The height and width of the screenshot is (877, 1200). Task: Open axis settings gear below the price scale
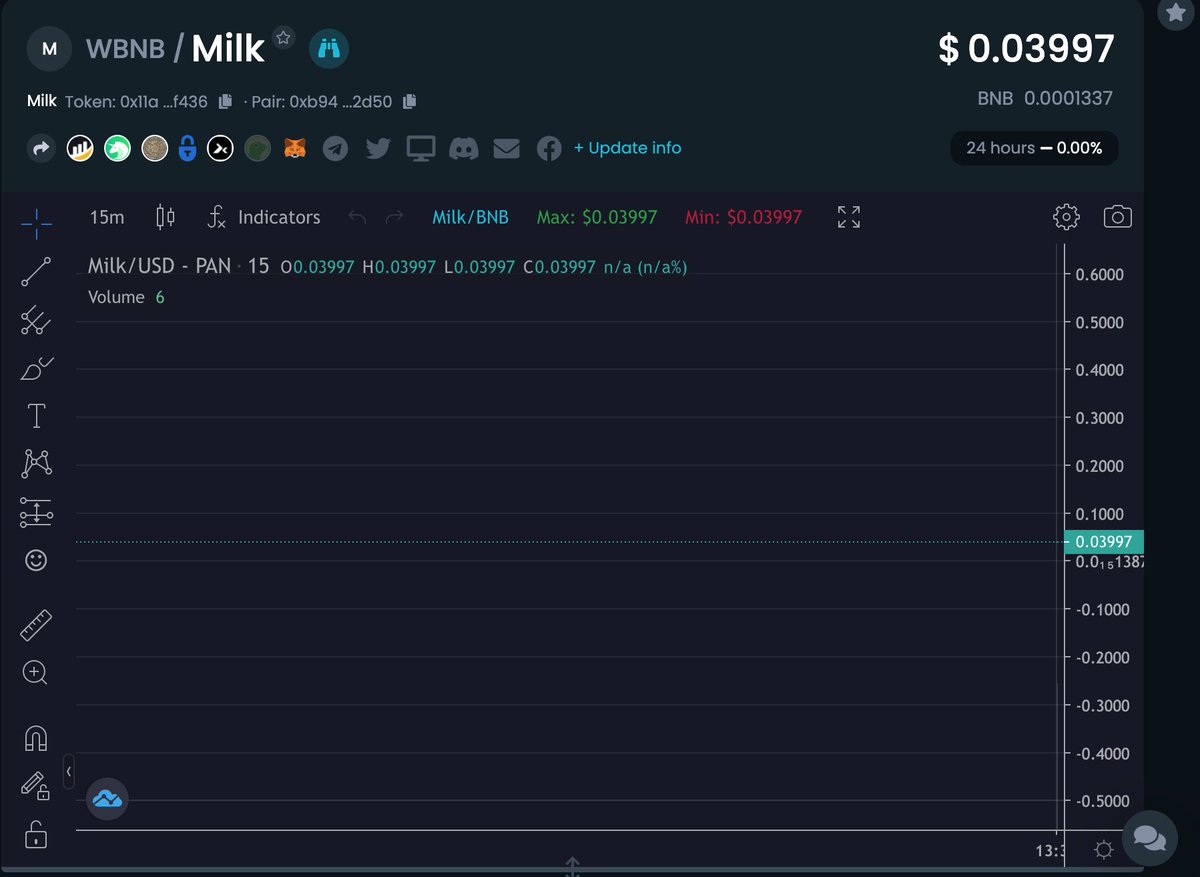tap(1104, 850)
